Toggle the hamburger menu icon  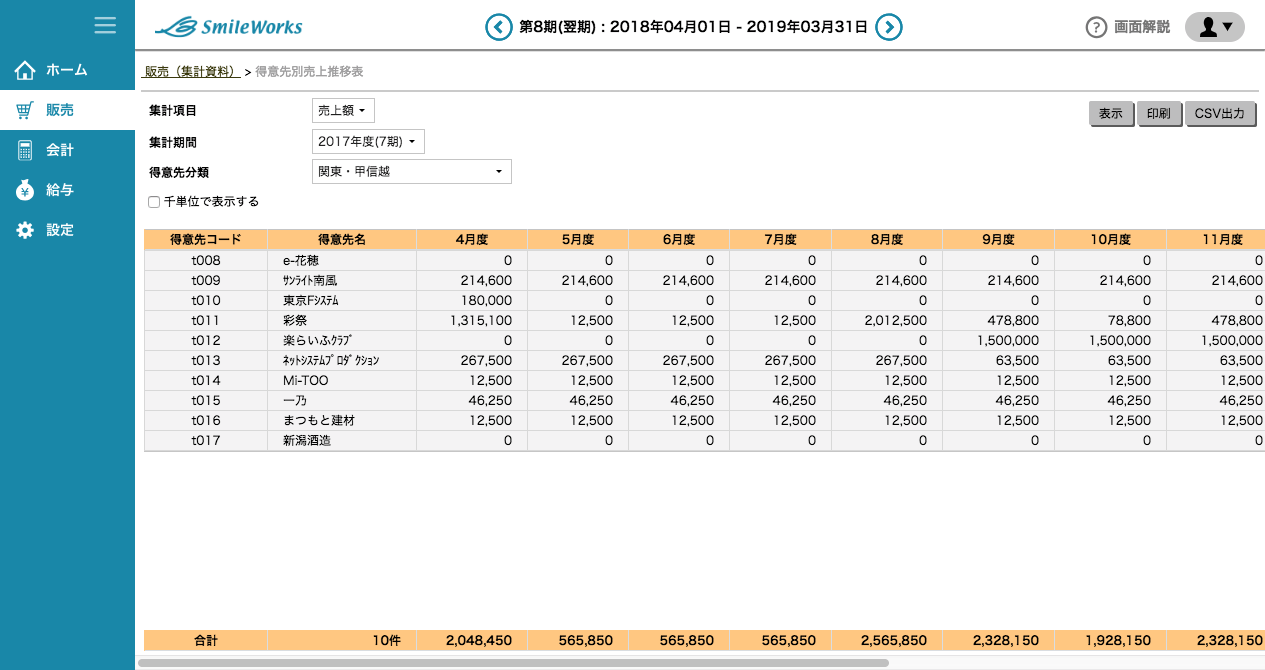105,25
